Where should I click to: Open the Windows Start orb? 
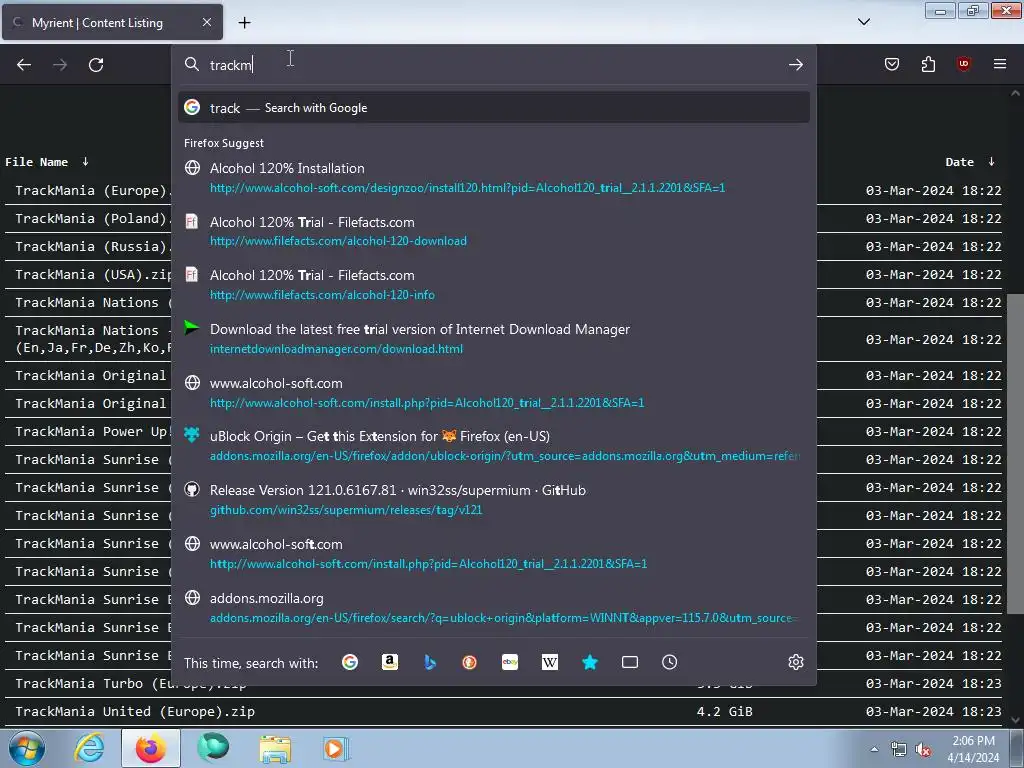[x=27, y=748]
